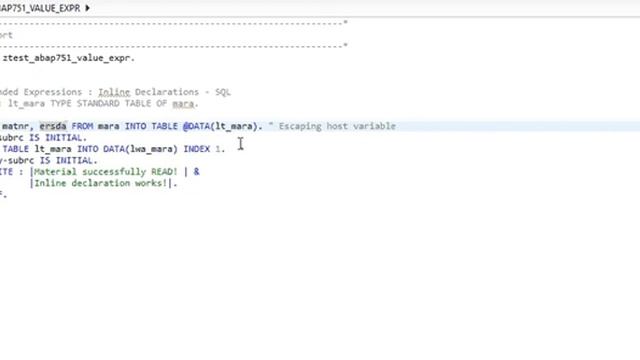Click the 'SQL' word in comment line
This screenshot has height=360, width=640.
(223, 92)
